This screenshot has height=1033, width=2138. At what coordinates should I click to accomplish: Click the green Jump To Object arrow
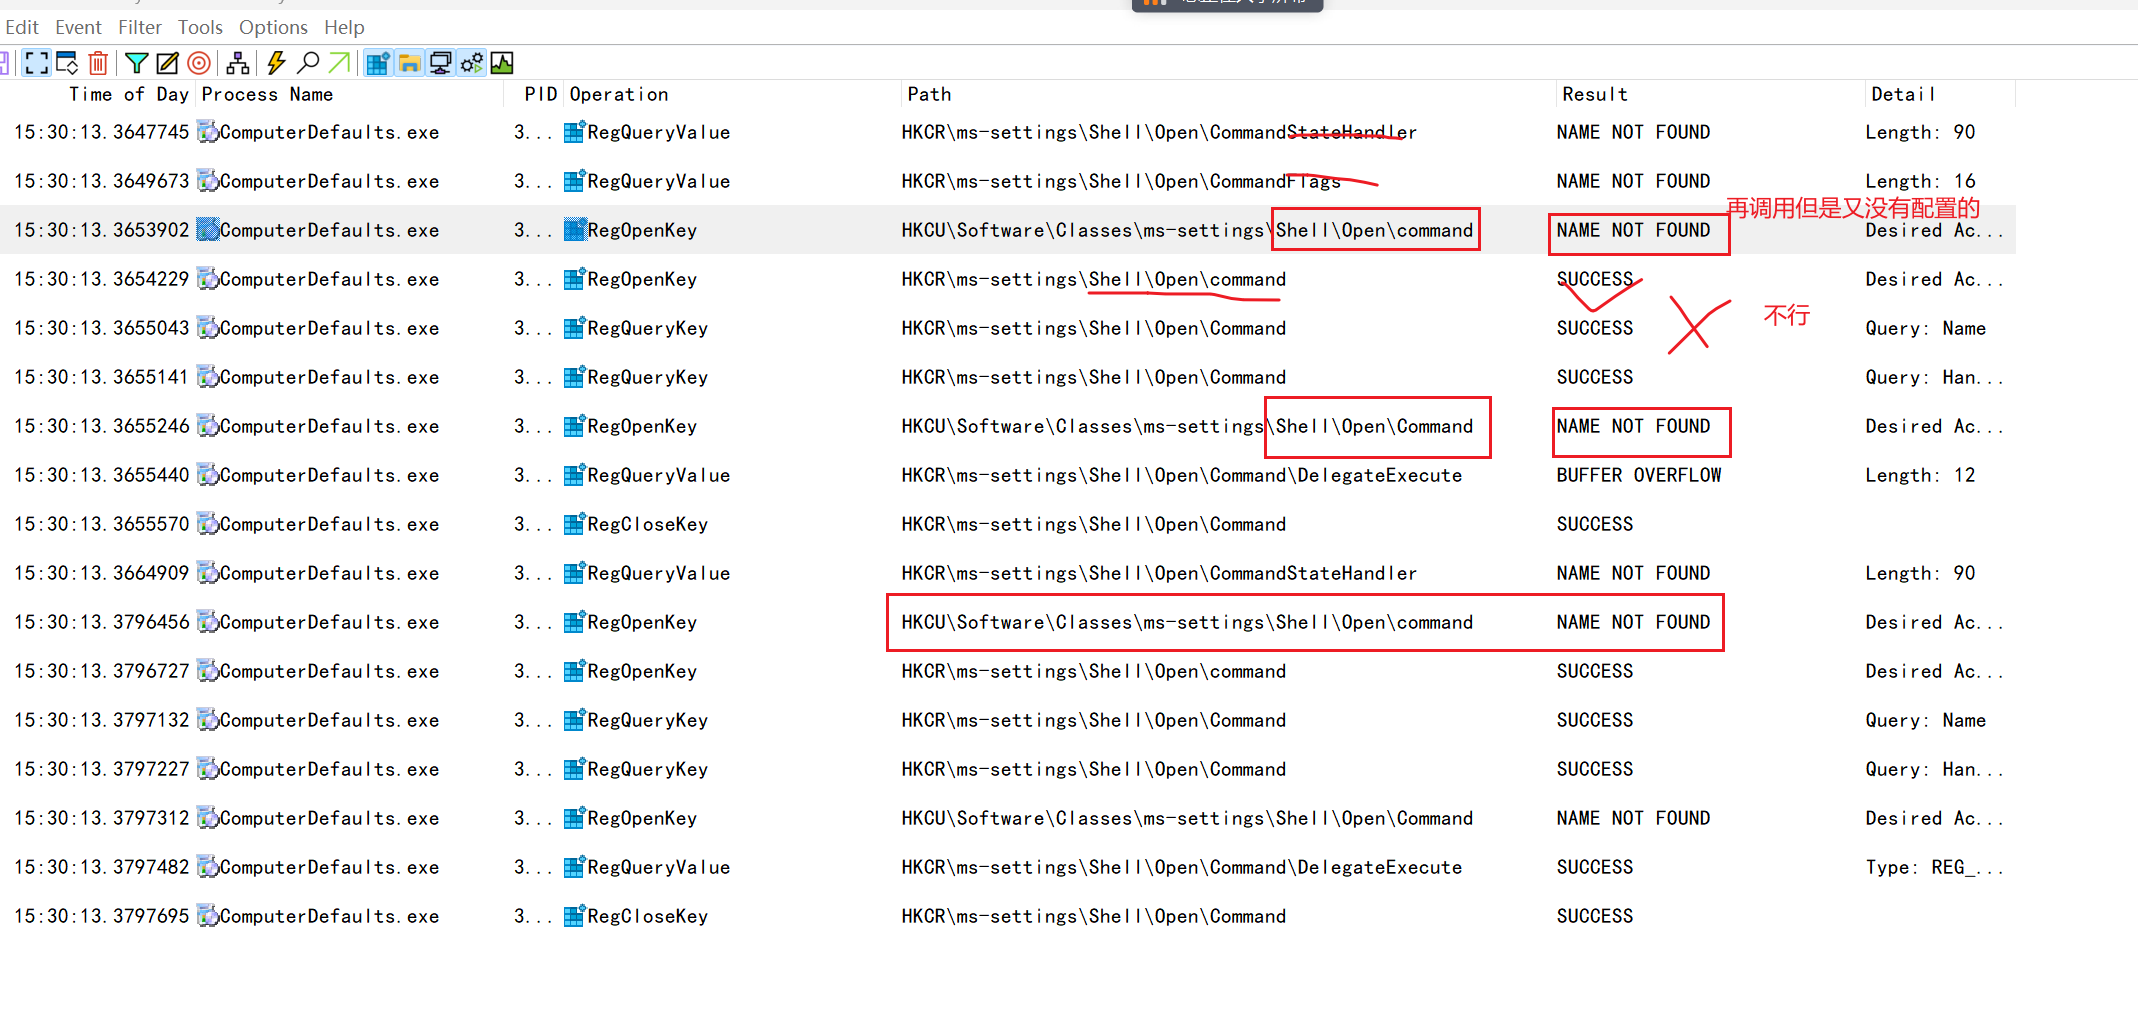click(x=340, y=63)
